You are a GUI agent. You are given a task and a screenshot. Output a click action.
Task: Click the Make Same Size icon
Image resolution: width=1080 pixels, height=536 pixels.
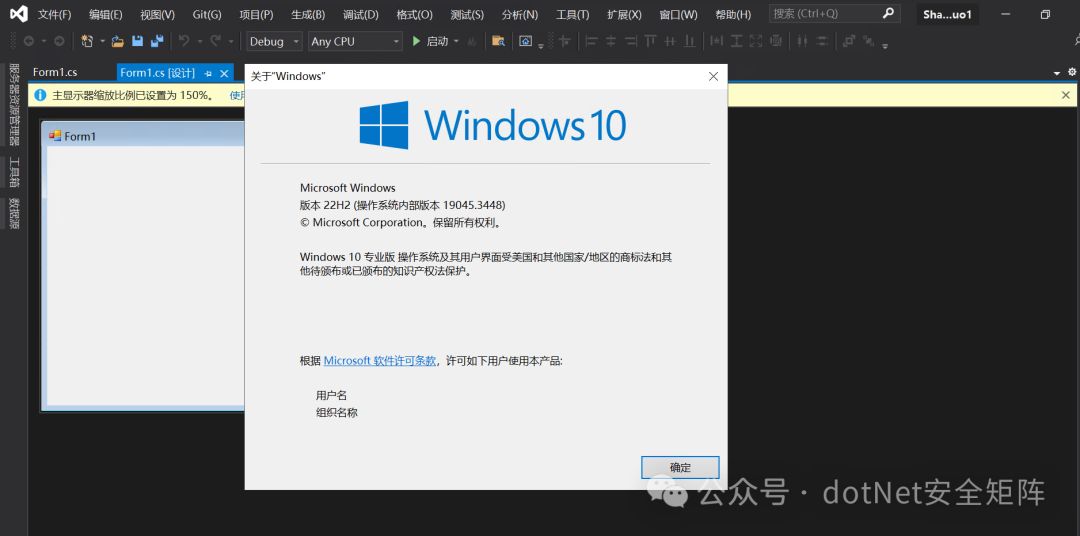pyautogui.click(x=756, y=41)
